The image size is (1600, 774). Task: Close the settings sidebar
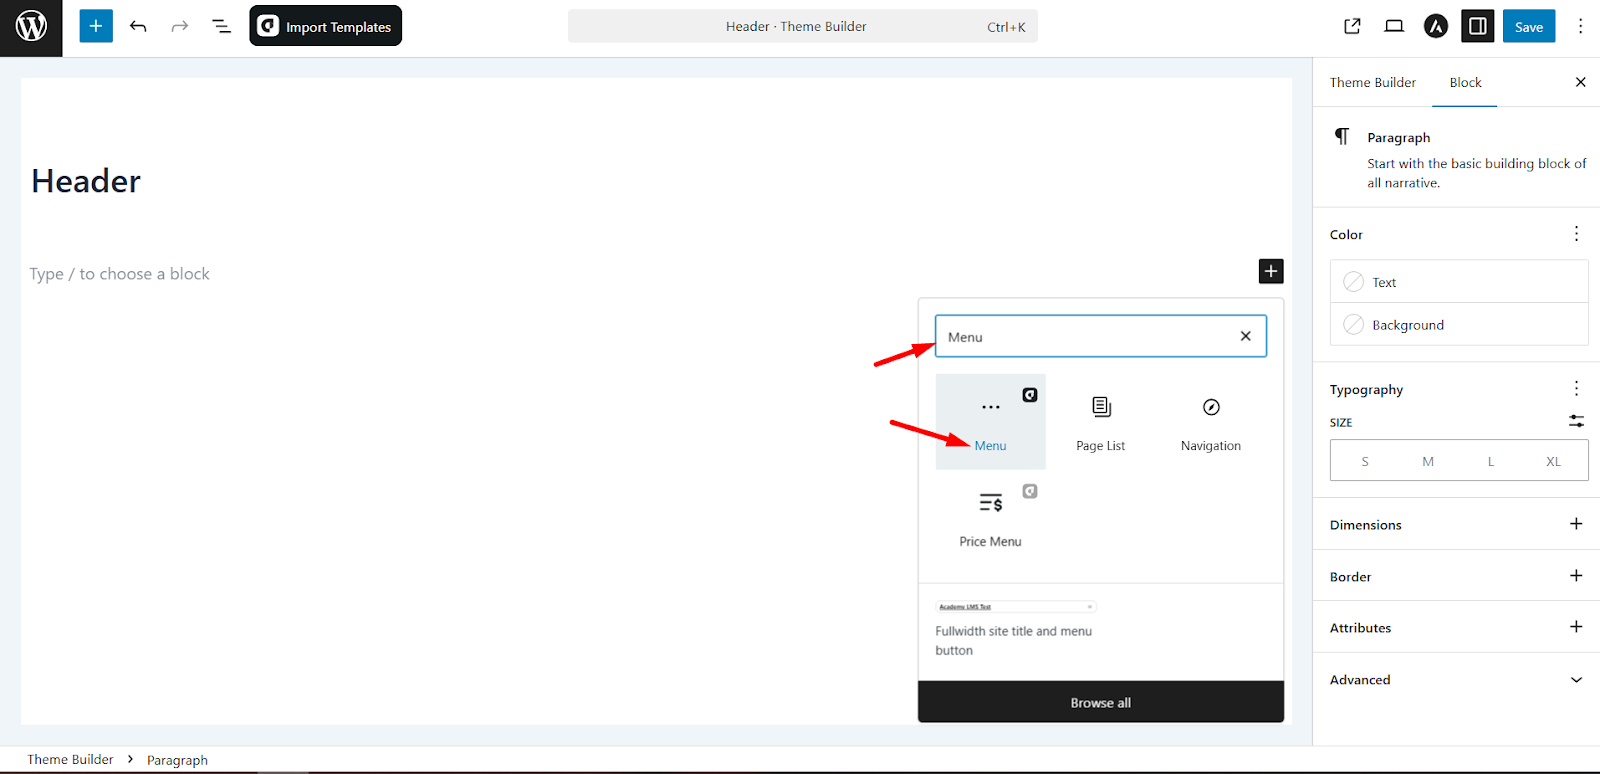tap(1580, 82)
